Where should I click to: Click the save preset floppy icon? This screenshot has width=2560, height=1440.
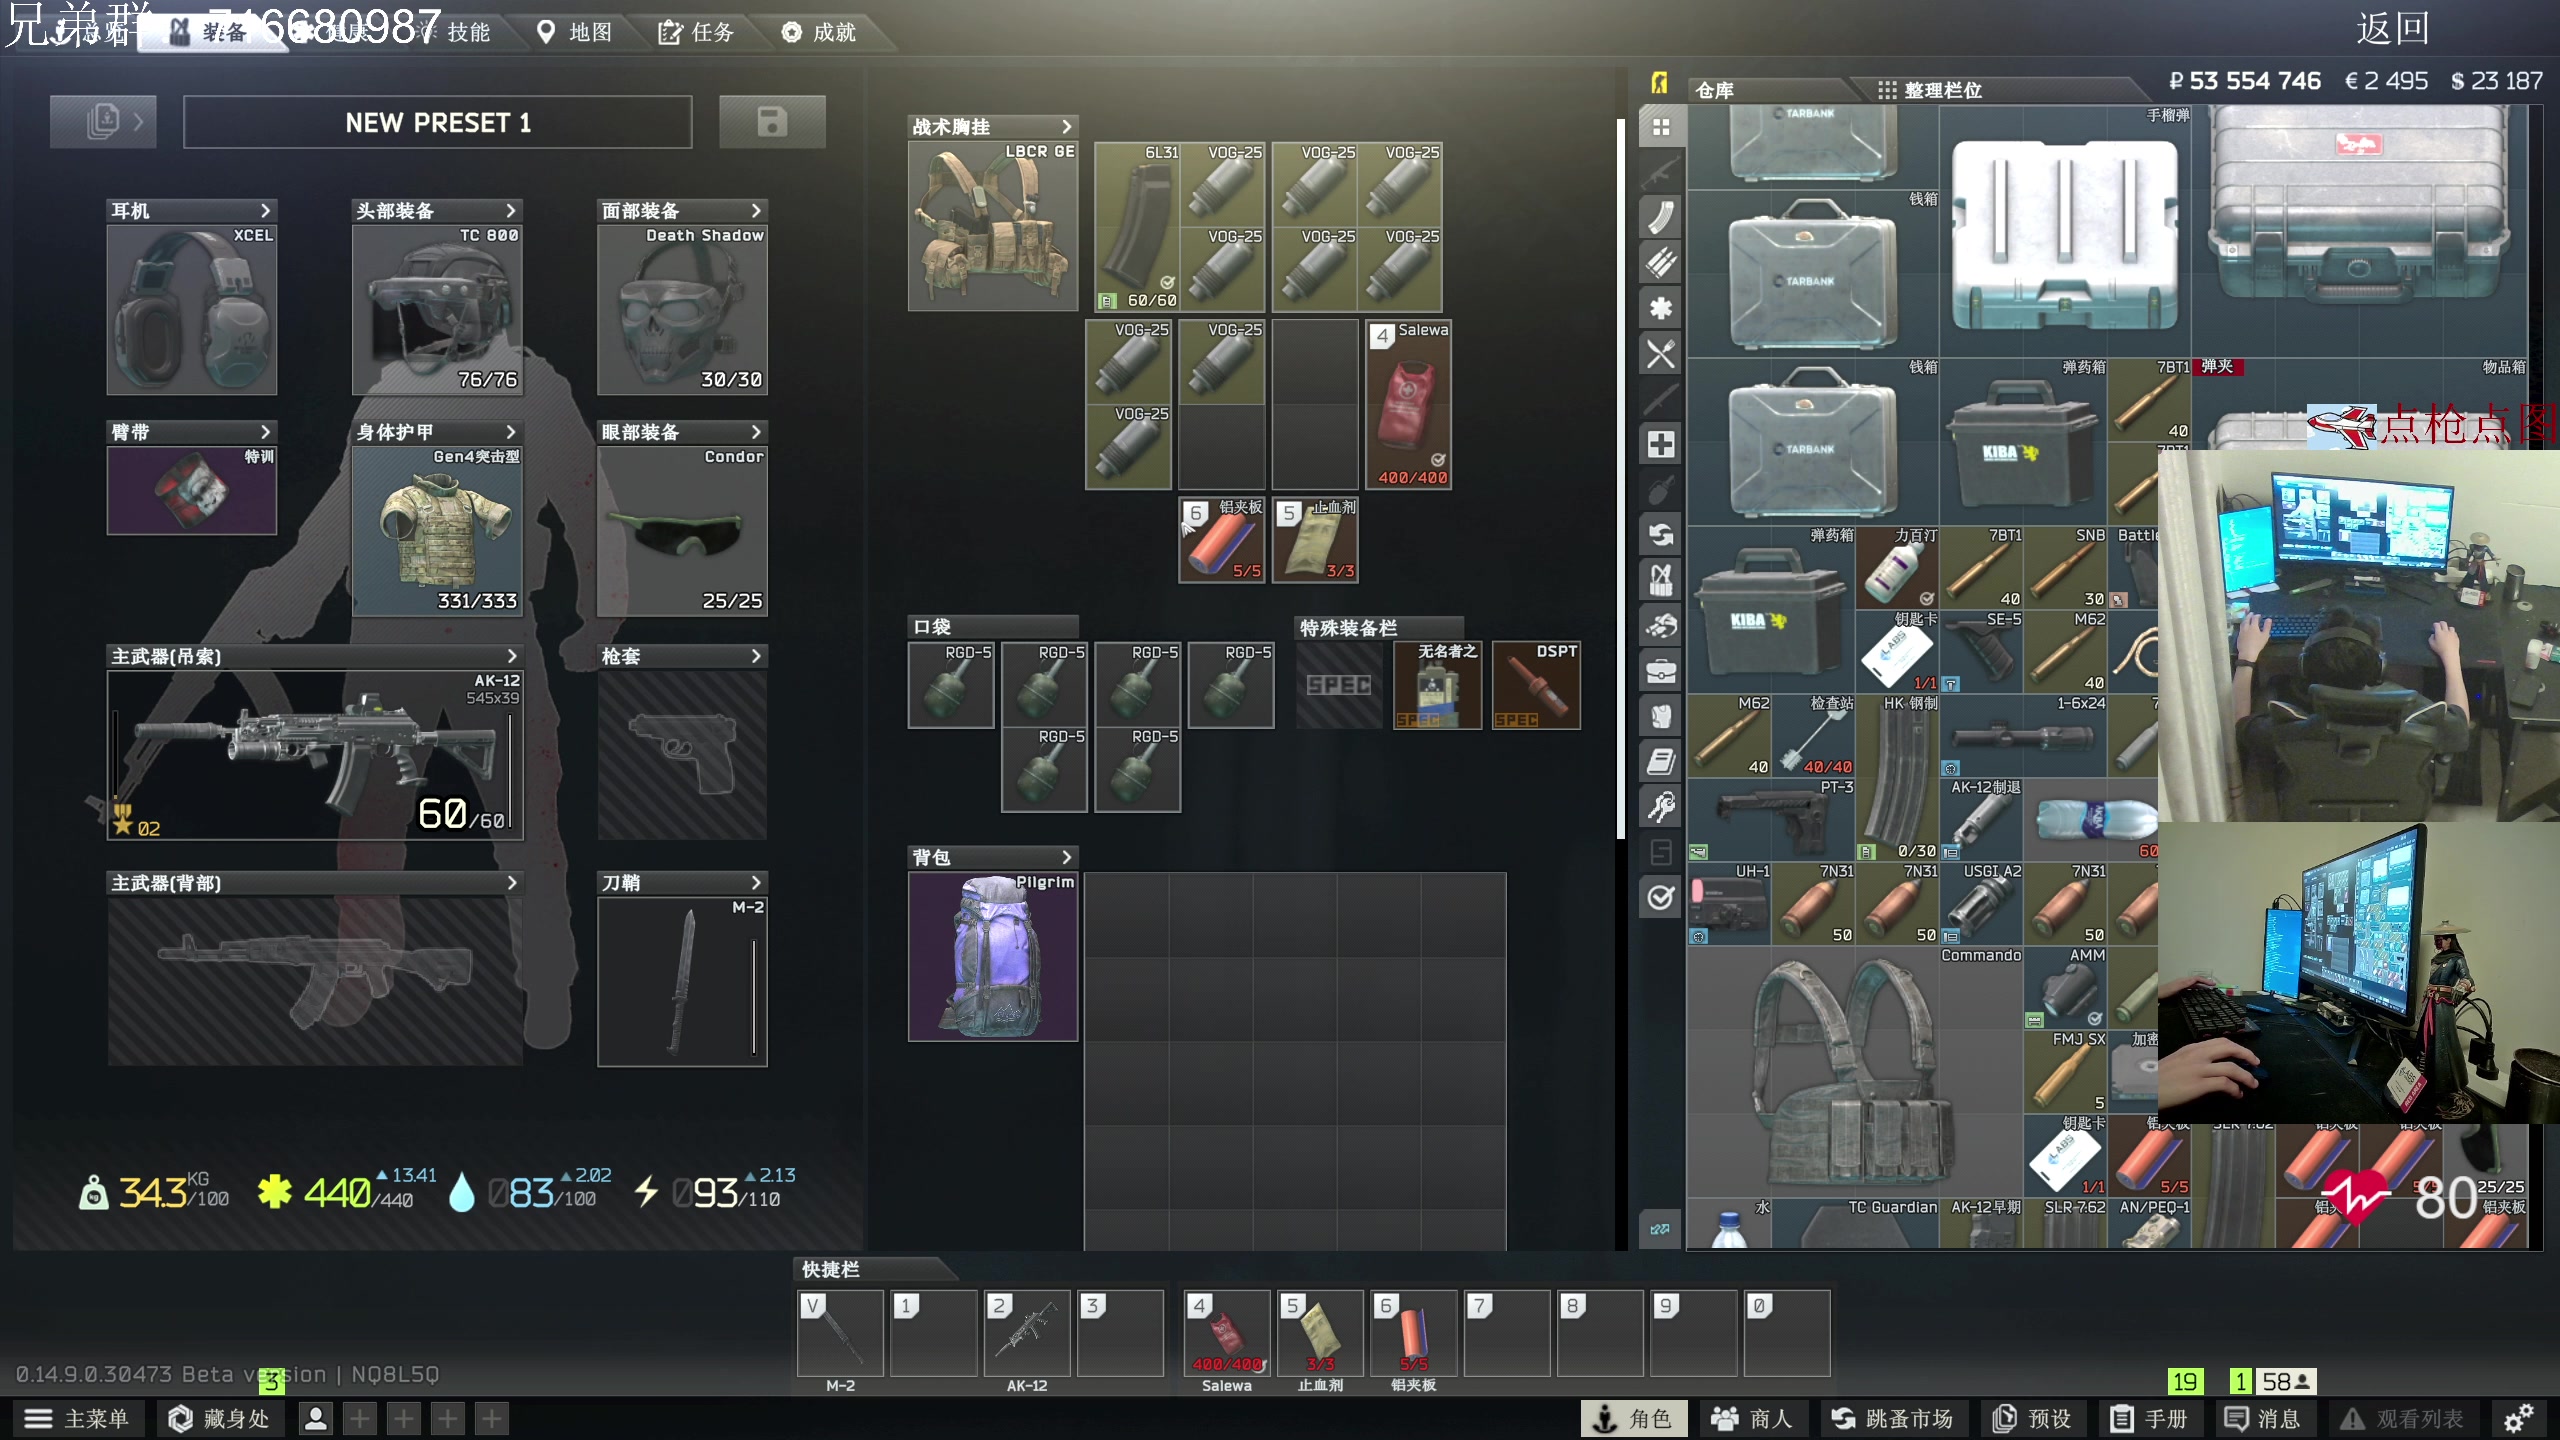[772, 122]
